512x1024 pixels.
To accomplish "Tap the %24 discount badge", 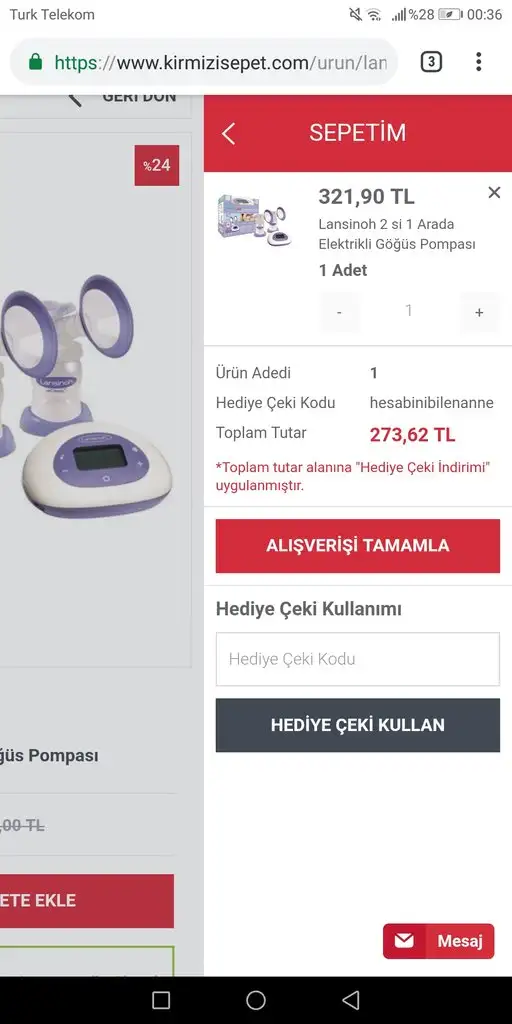I will click(157, 165).
